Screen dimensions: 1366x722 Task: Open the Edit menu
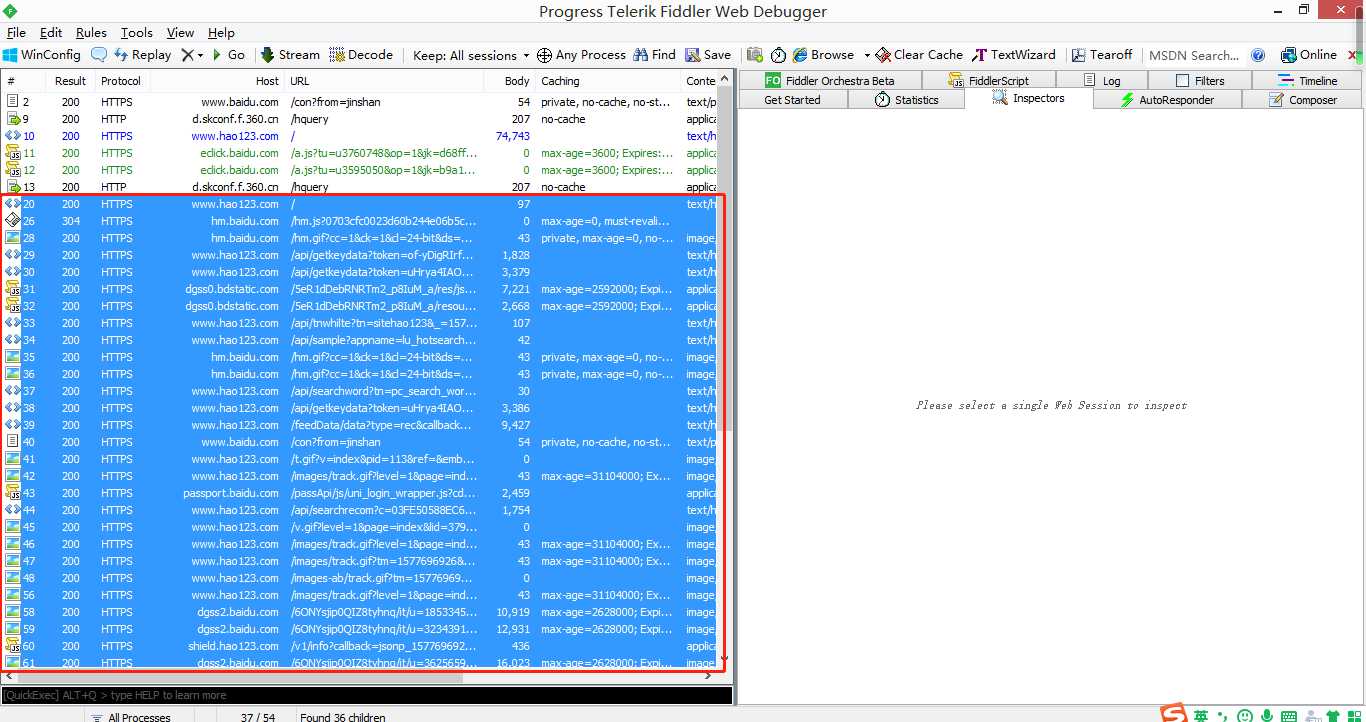point(51,33)
